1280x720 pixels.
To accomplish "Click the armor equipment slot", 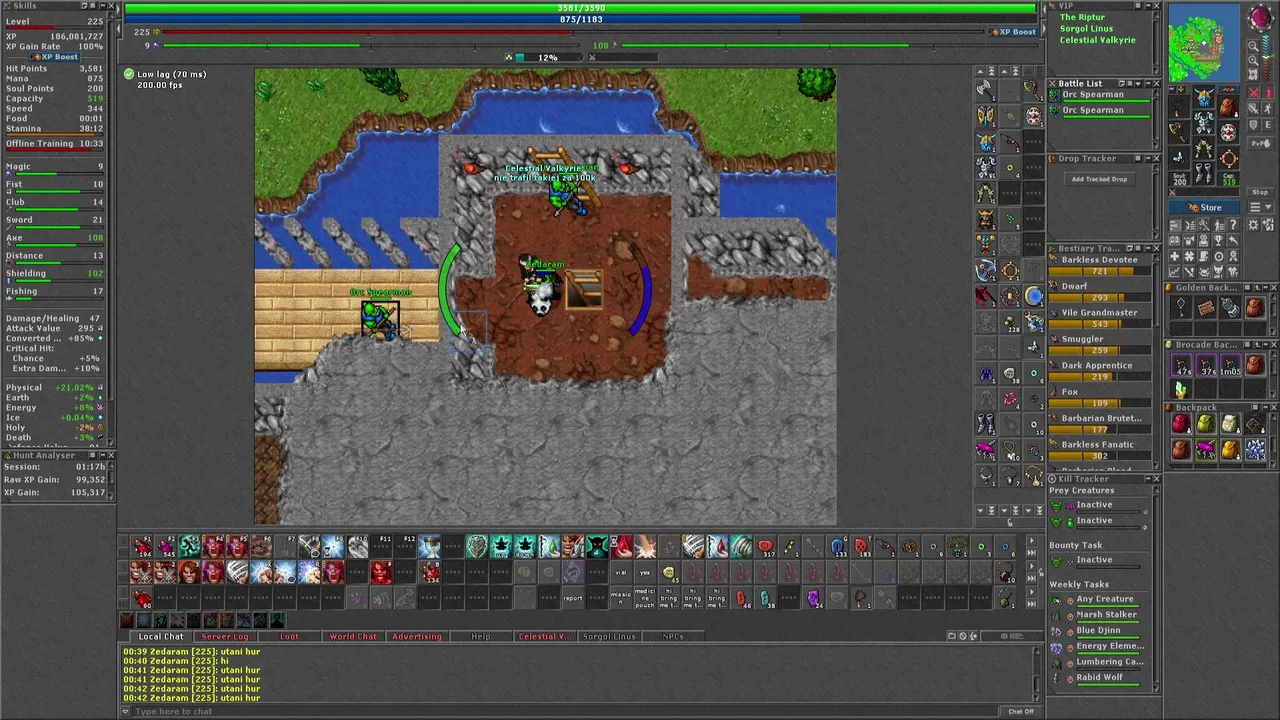I will [1204, 121].
